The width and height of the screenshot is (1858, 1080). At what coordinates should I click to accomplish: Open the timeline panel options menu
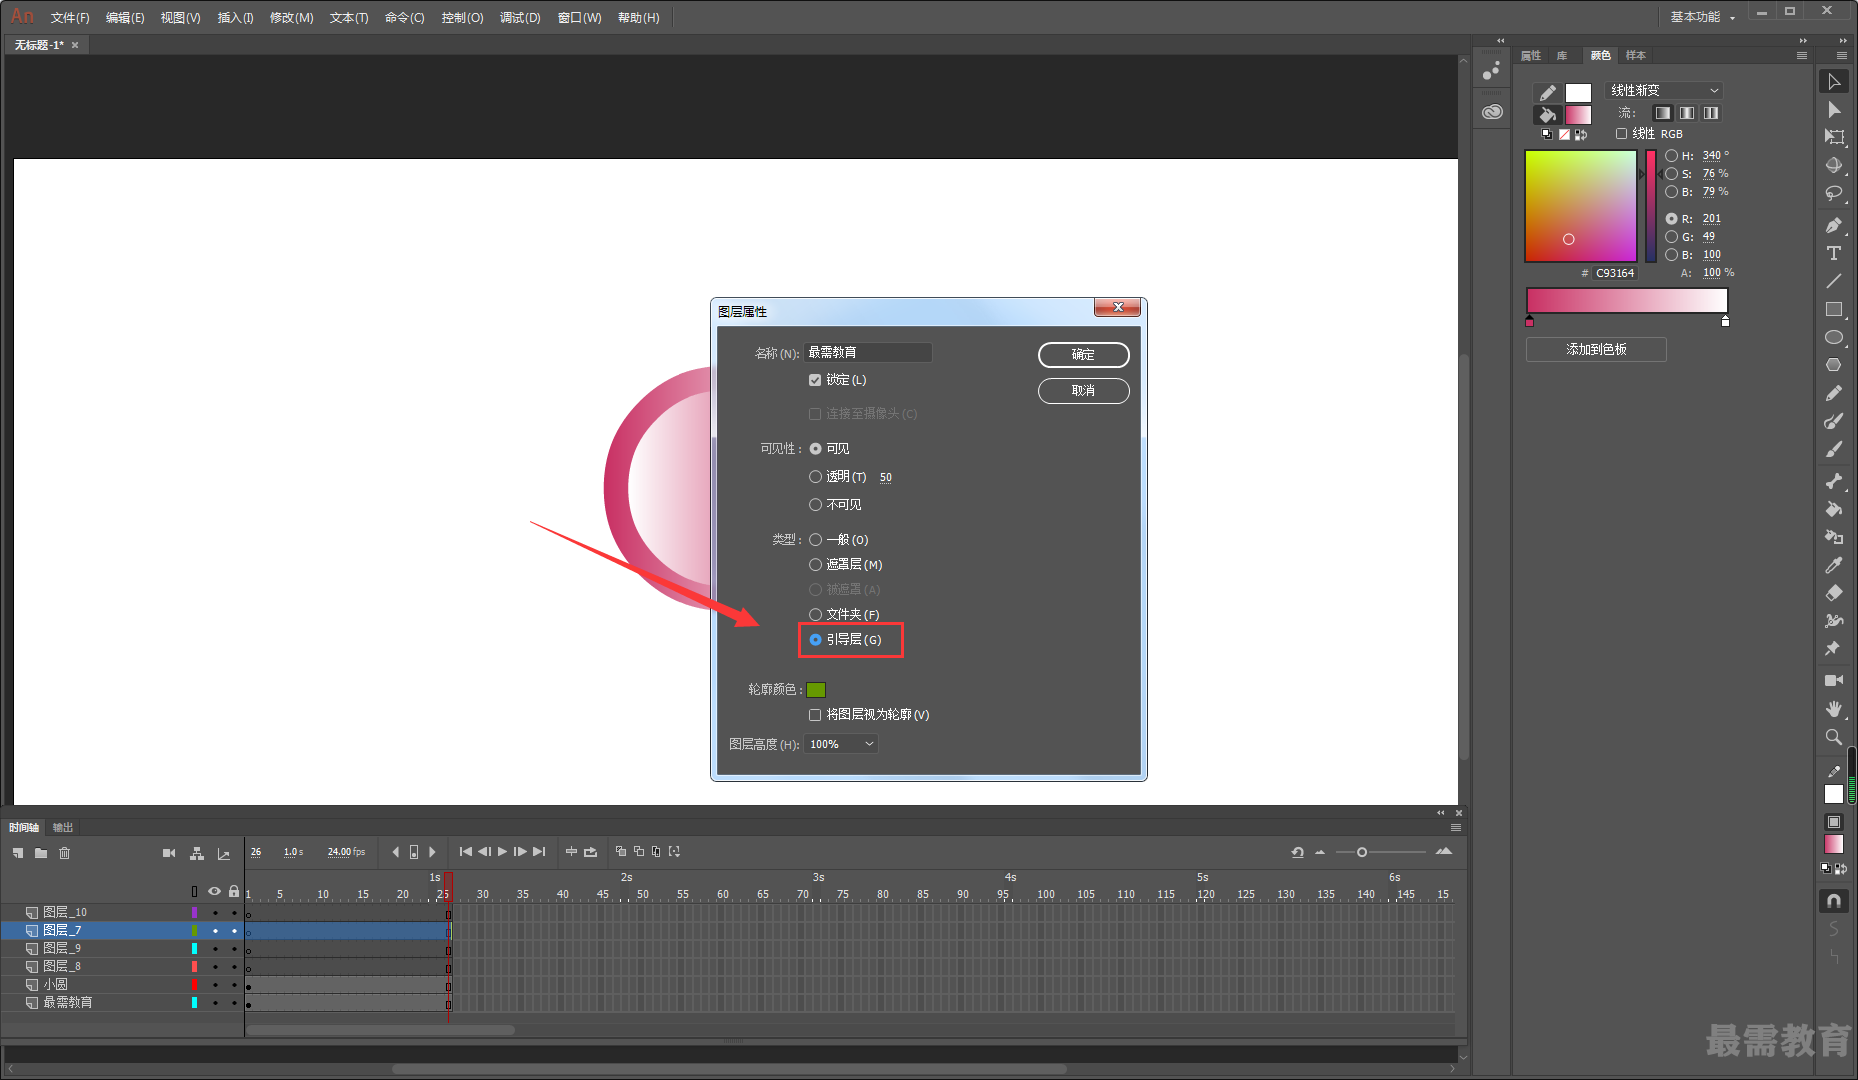coord(1456,828)
